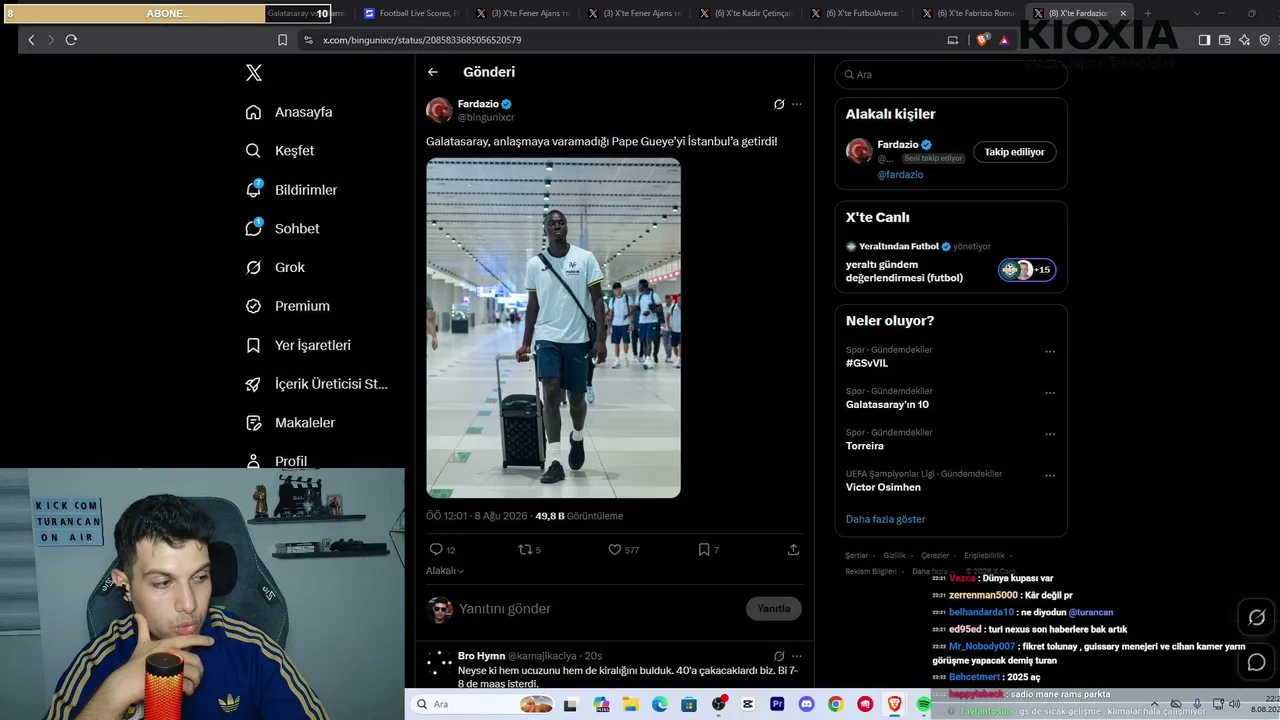The height and width of the screenshot is (720, 1280).
Task: Open more options for Galatasaray'ın 10 trend
Action: click(1050, 393)
